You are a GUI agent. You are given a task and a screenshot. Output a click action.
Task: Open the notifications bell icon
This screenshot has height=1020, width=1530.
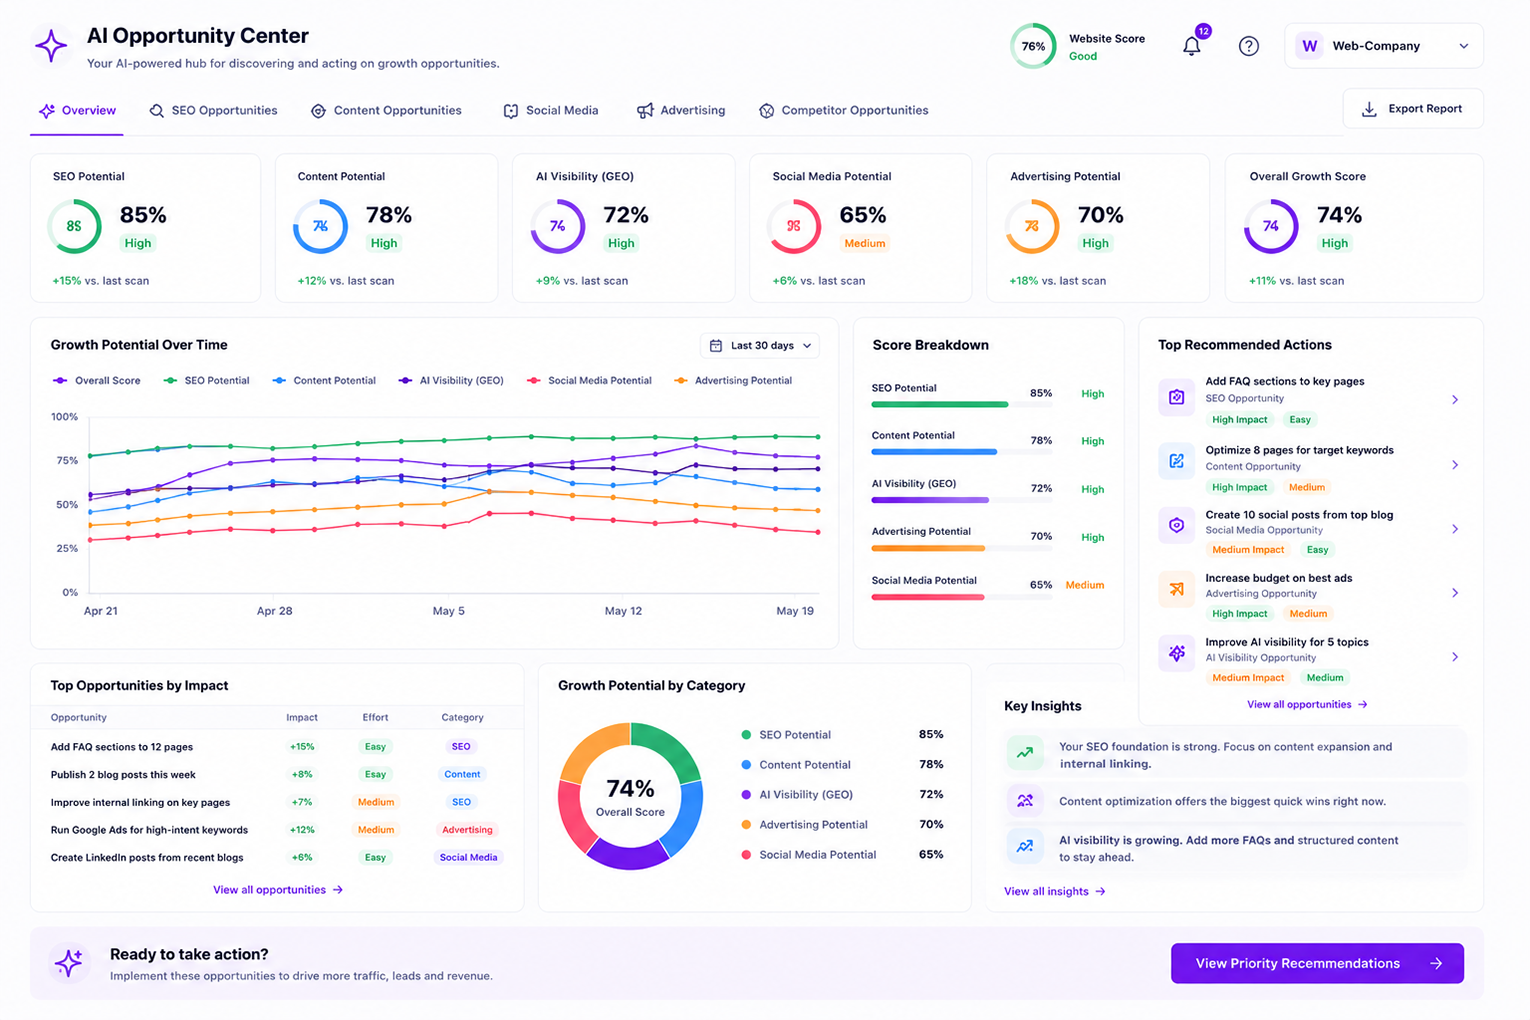coord(1191,46)
